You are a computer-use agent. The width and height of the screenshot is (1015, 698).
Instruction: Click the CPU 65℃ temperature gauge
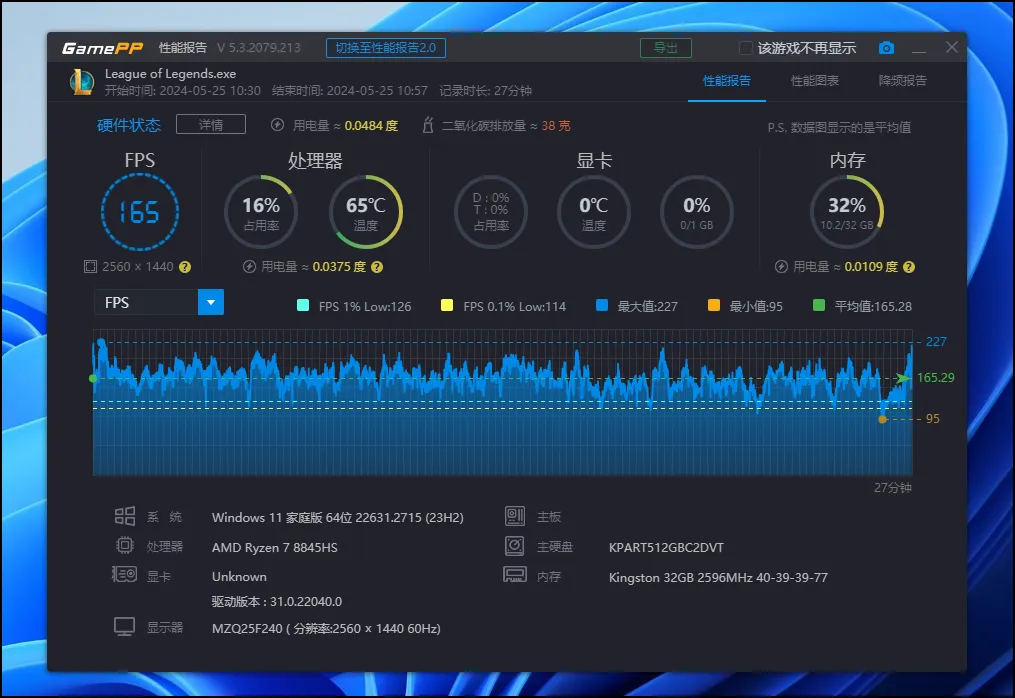coord(366,212)
